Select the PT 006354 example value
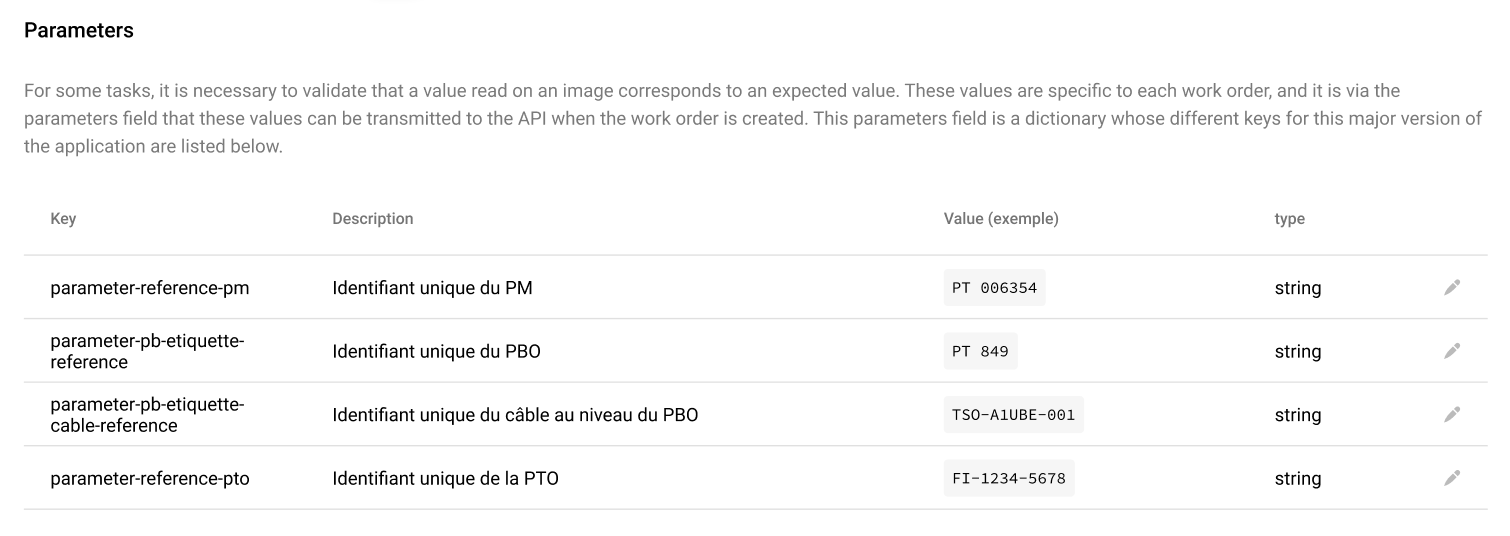The width and height of the screenshot is (1510, 536). pyautogui.click(x=994, y=288)
